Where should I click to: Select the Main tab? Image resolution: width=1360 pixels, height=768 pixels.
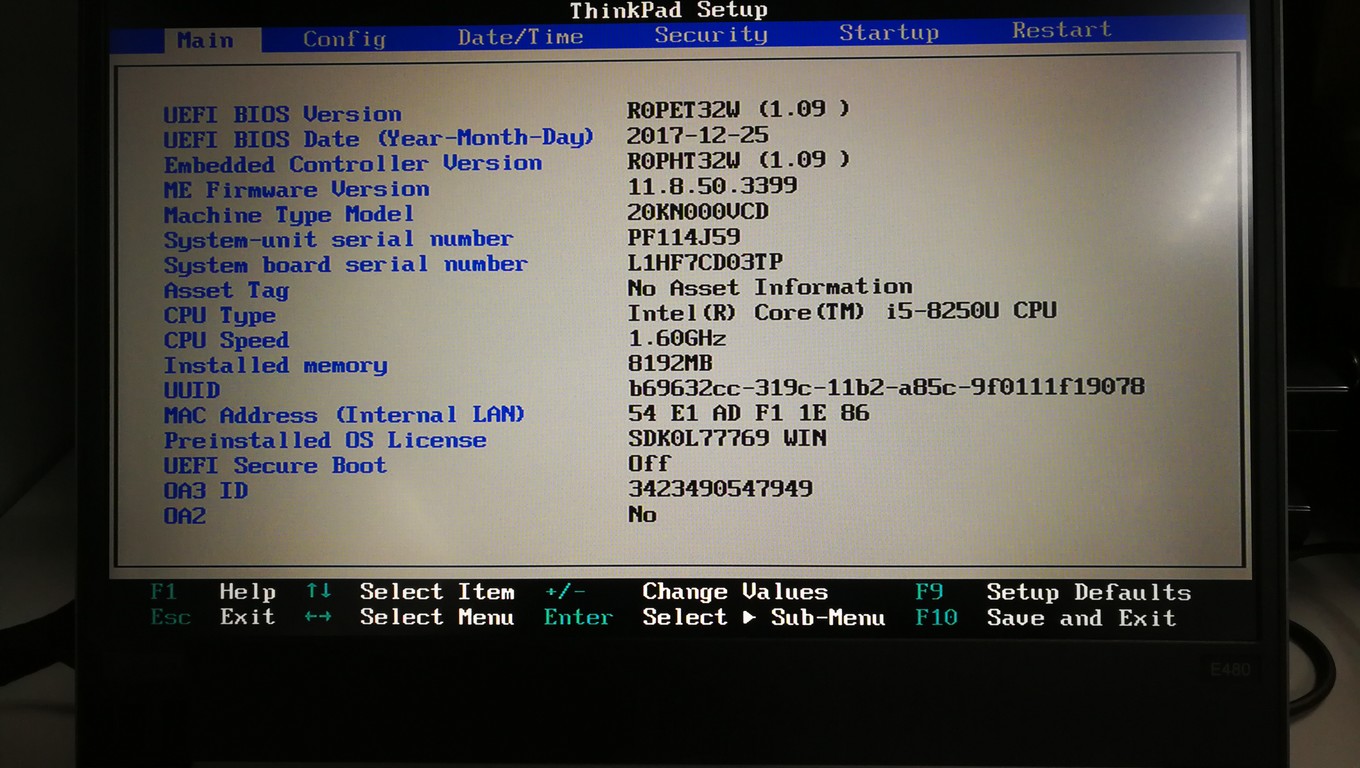pos(205,40)
